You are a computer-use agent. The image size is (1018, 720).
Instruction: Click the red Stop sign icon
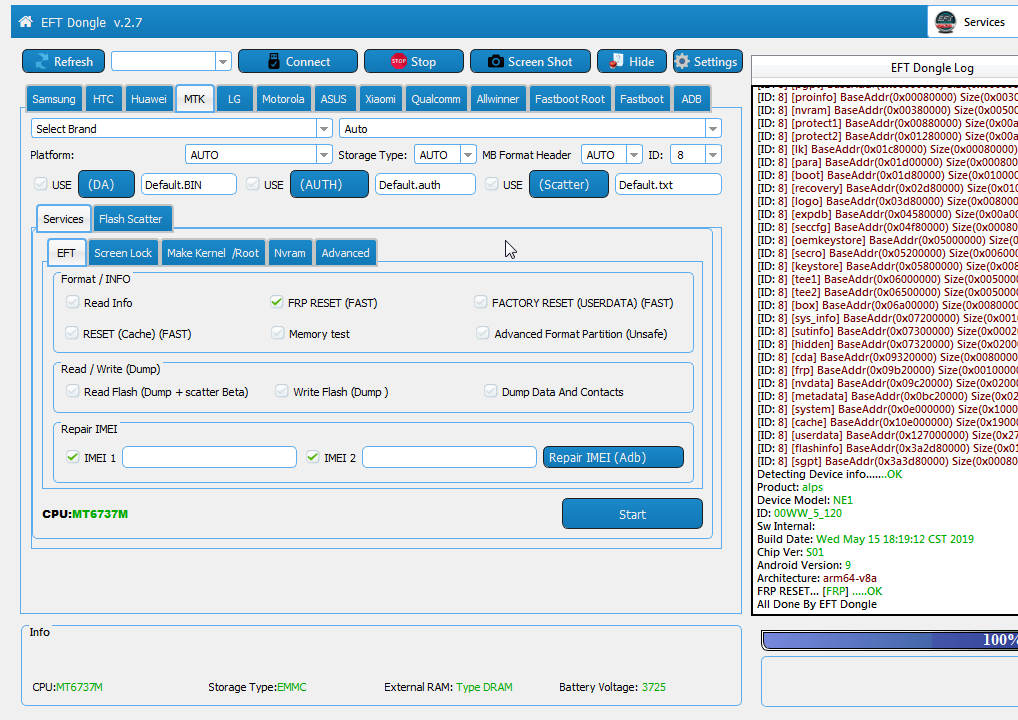coord(399,61)
